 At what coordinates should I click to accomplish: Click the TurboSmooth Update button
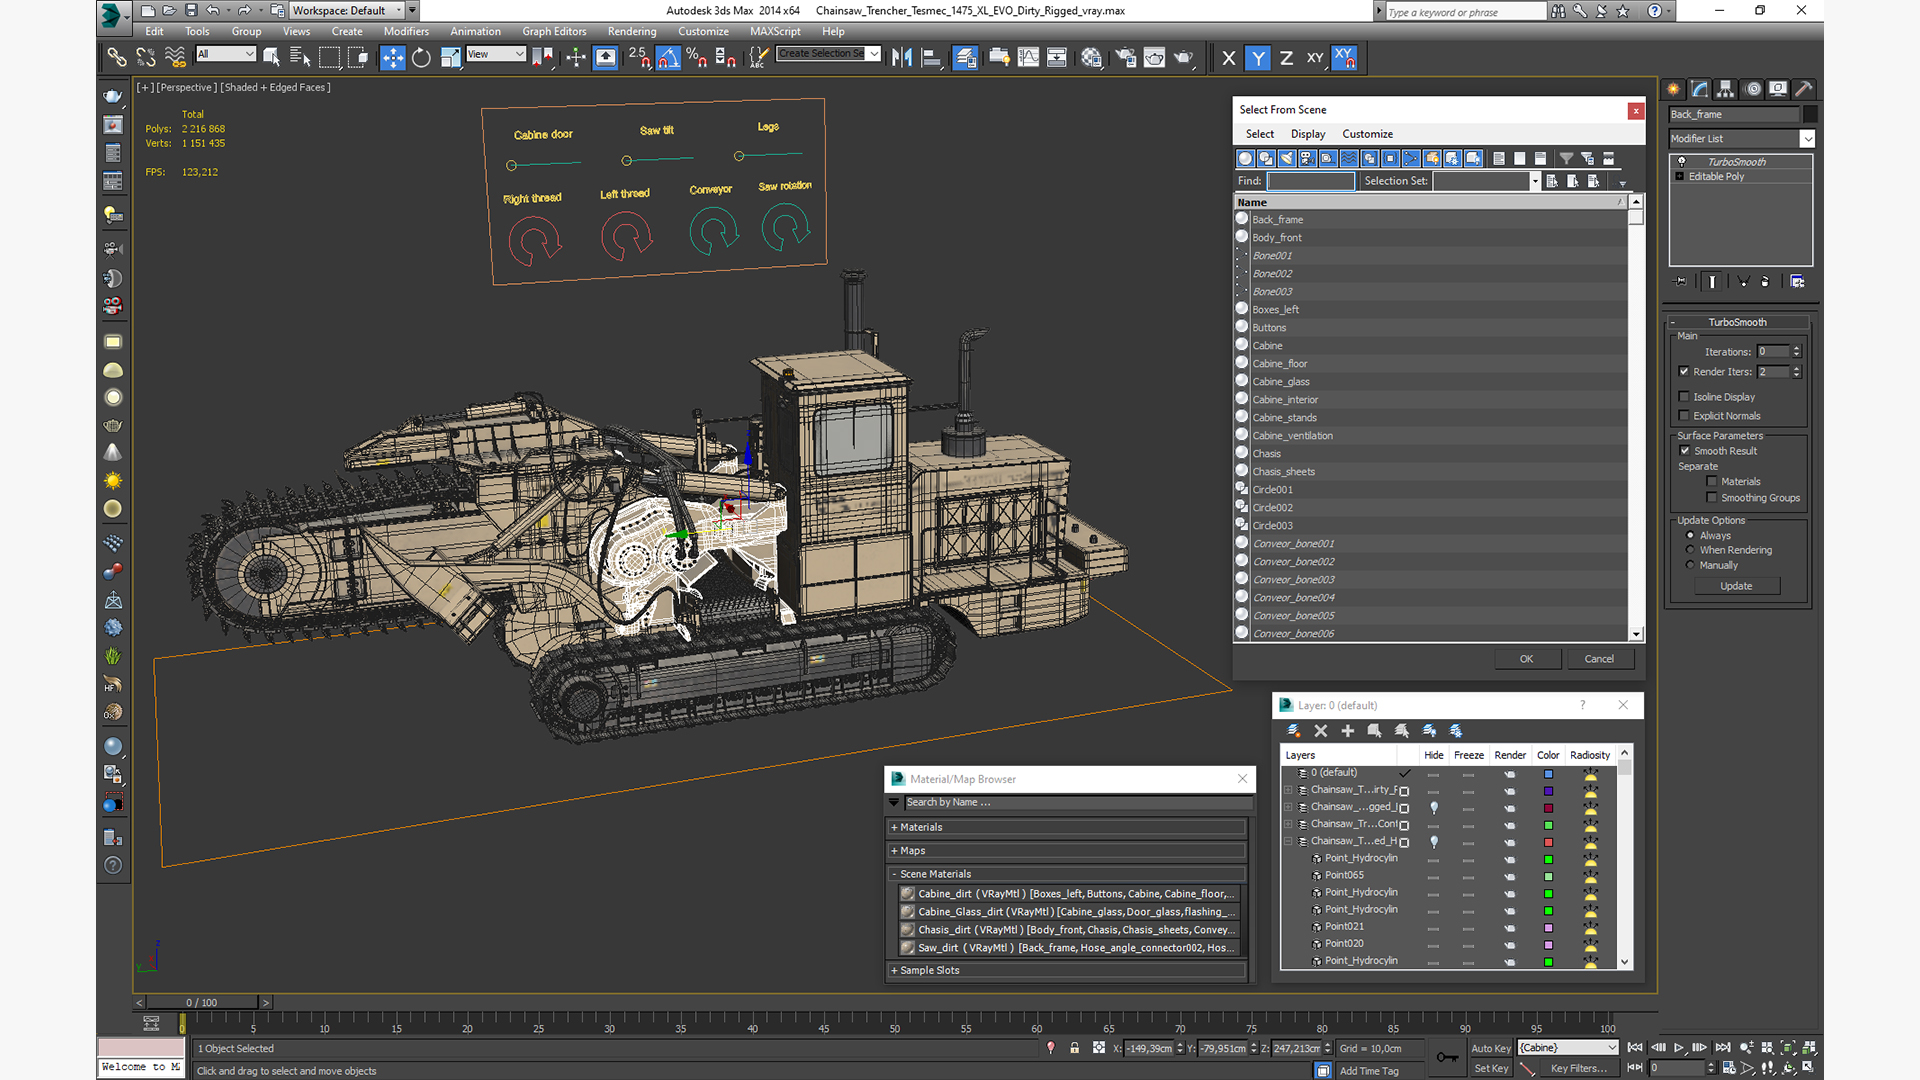(x=1736, y=586)
